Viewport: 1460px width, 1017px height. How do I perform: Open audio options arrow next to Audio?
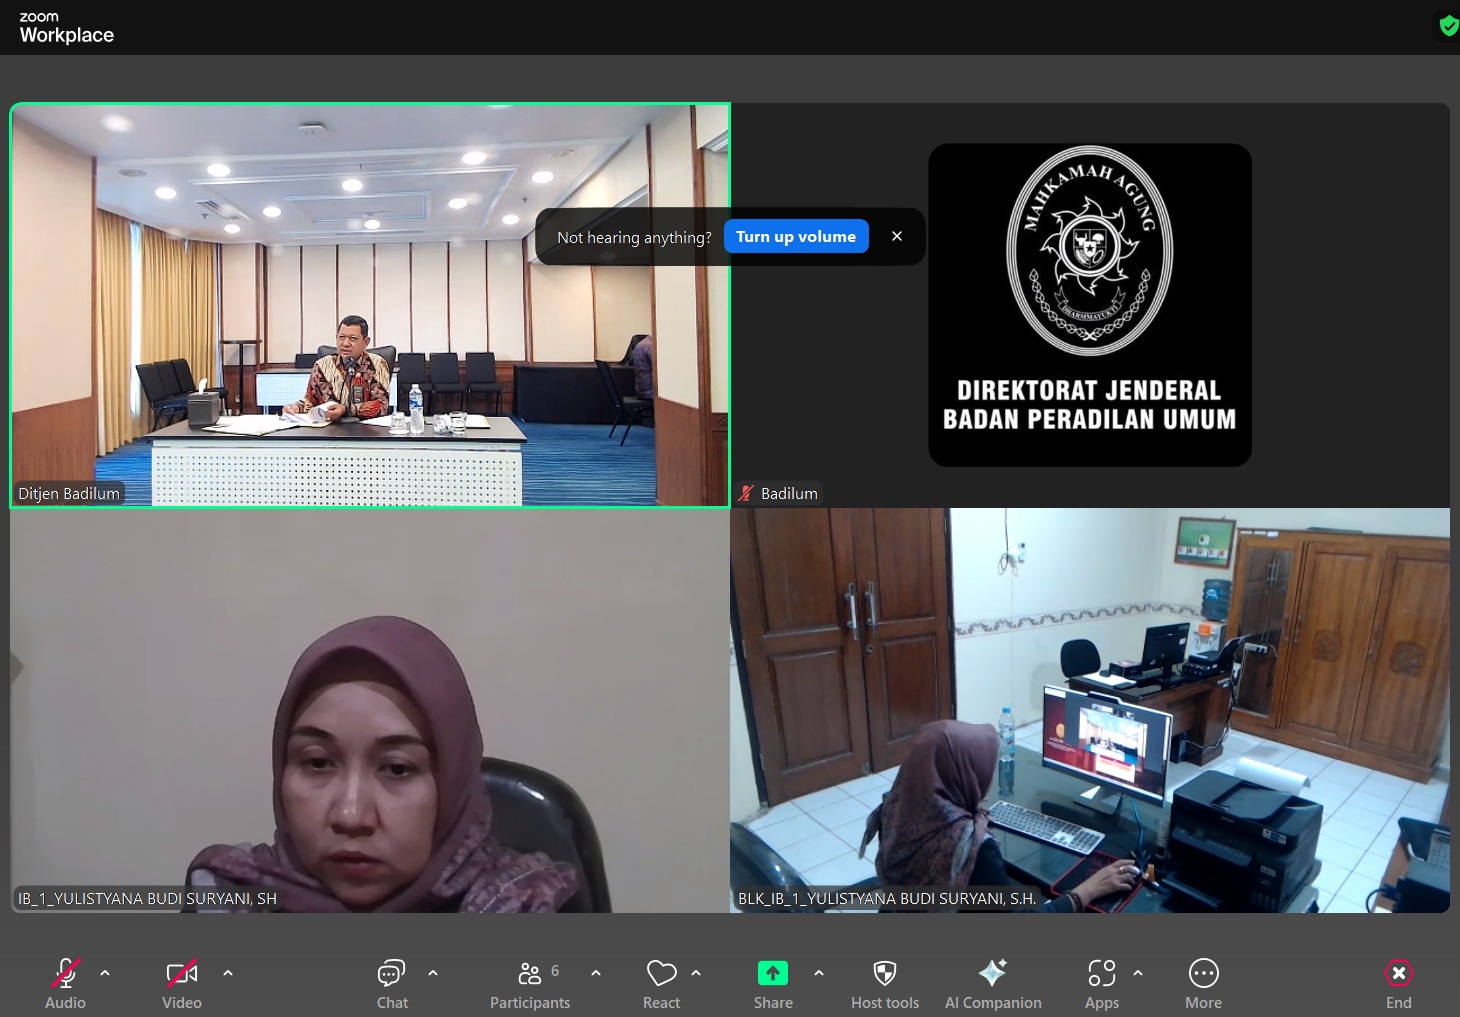(x=105, y=972)
